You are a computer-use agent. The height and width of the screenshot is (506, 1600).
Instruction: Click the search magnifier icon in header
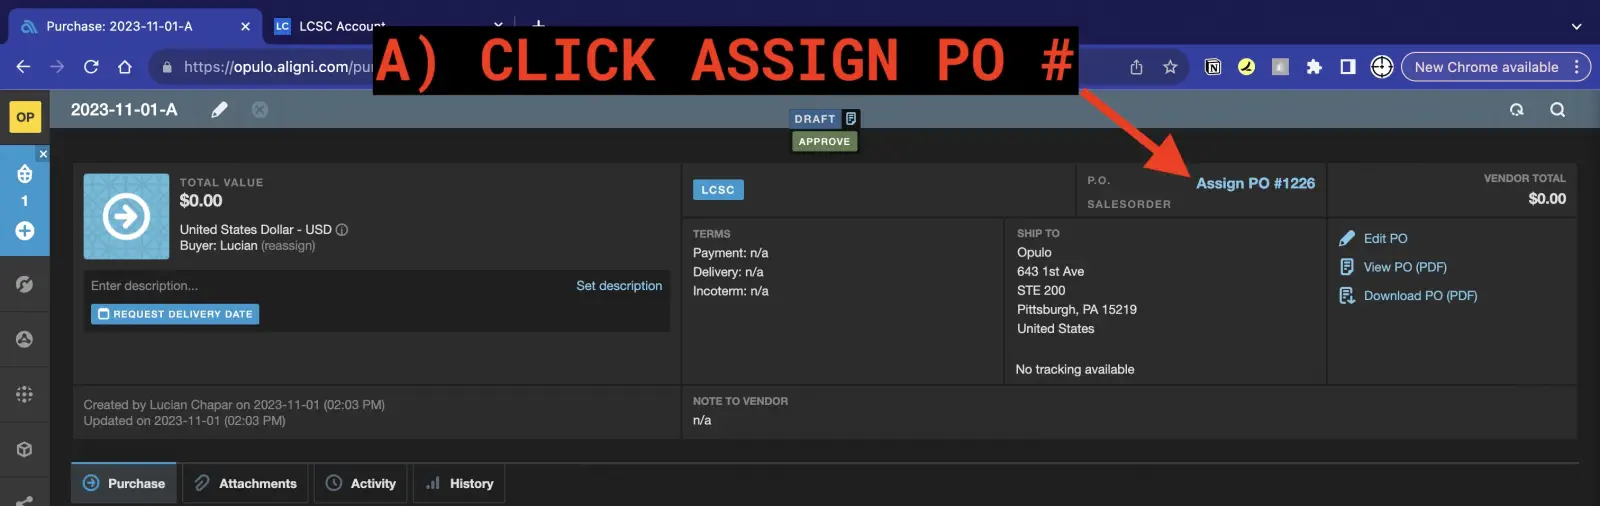[1557, 110]
